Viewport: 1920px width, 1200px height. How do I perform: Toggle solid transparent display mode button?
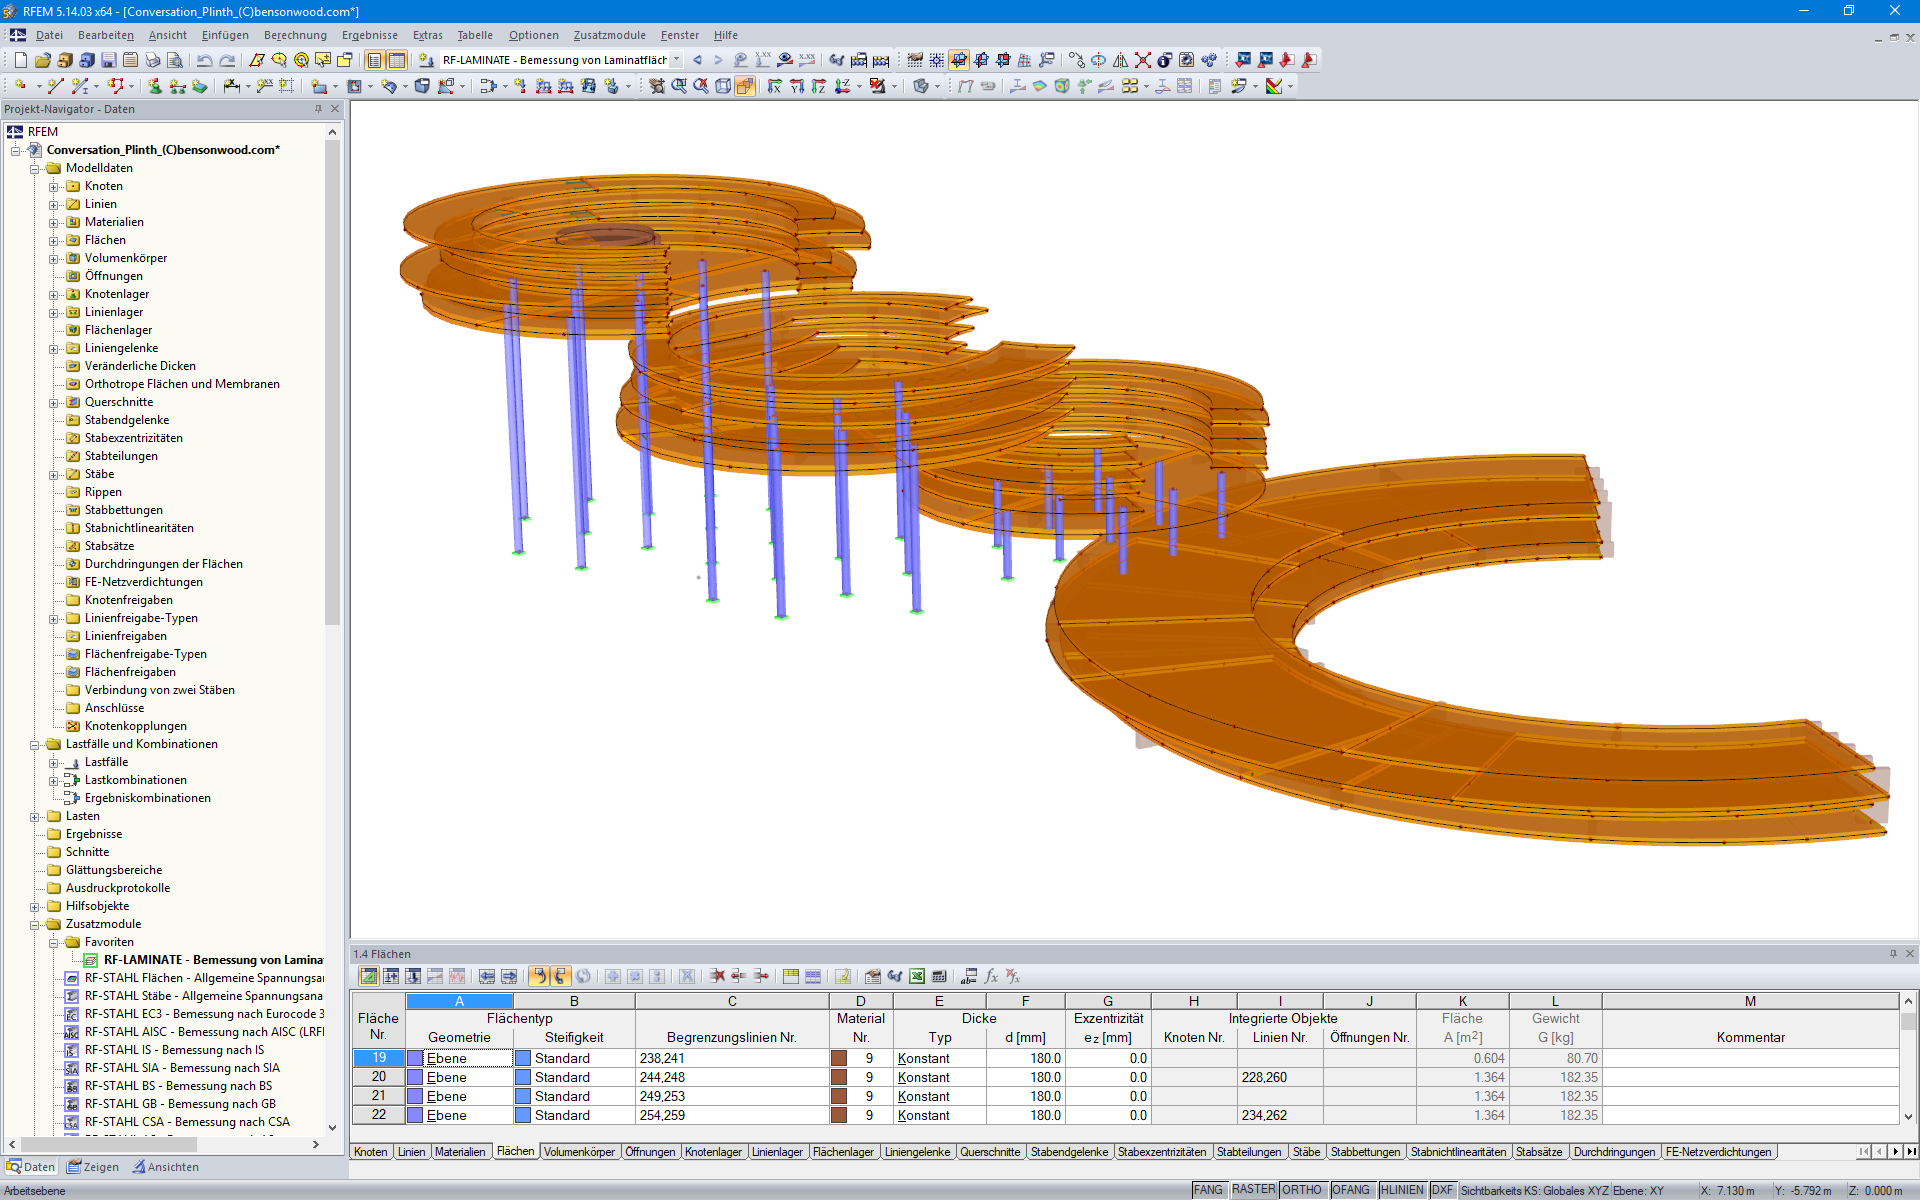coord(745,86)
